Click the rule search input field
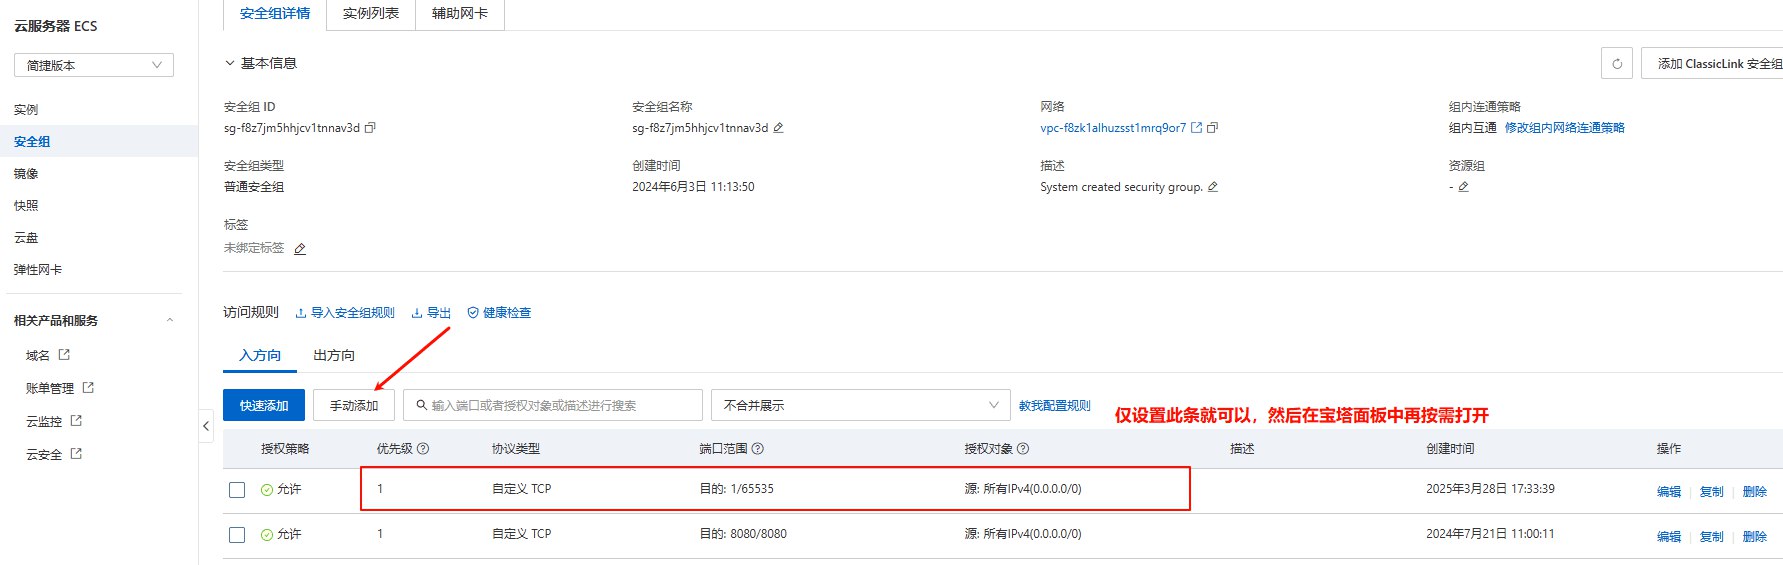 point(560,405)
